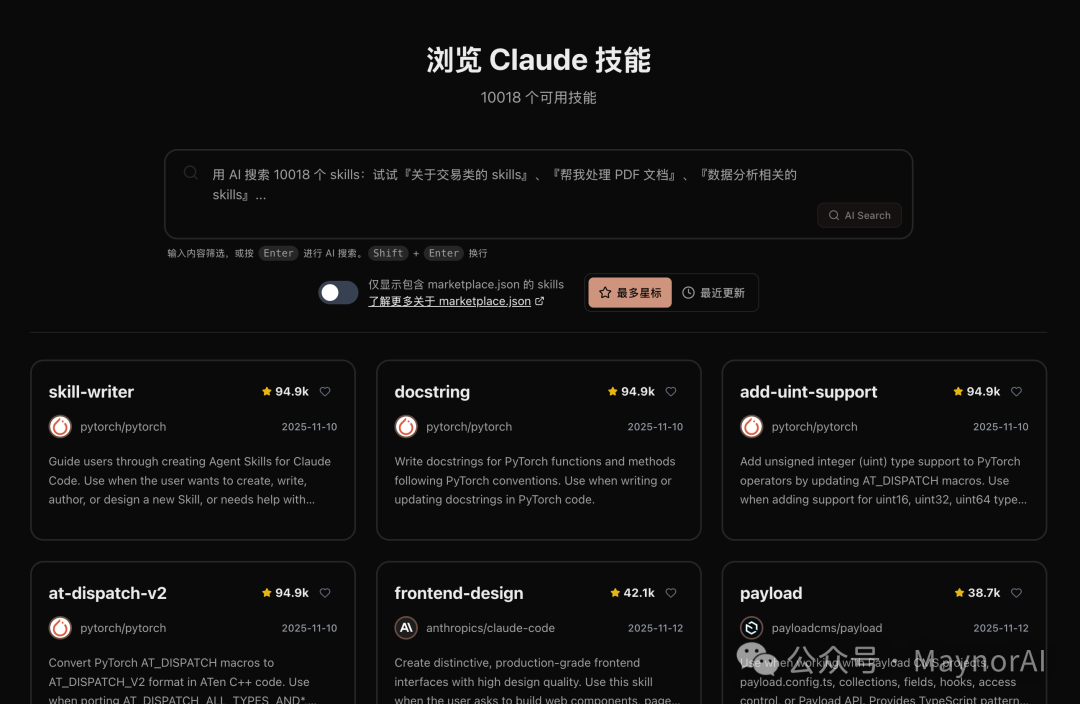Image resolution: width=1080 pixels, height=704 pixels.
Task: Click pytorch/pytorch repo name on skill-writer card
Action: click(123, 426)
